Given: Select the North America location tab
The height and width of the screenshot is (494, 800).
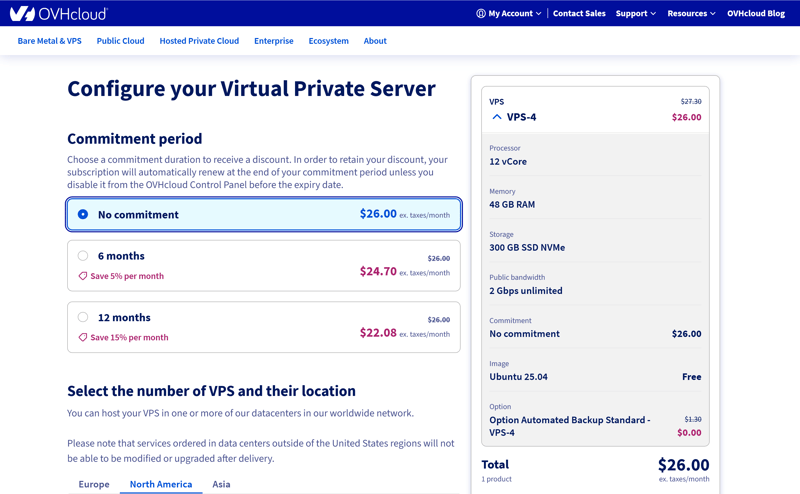Looking at the screenshot, I should pos(160,484).
